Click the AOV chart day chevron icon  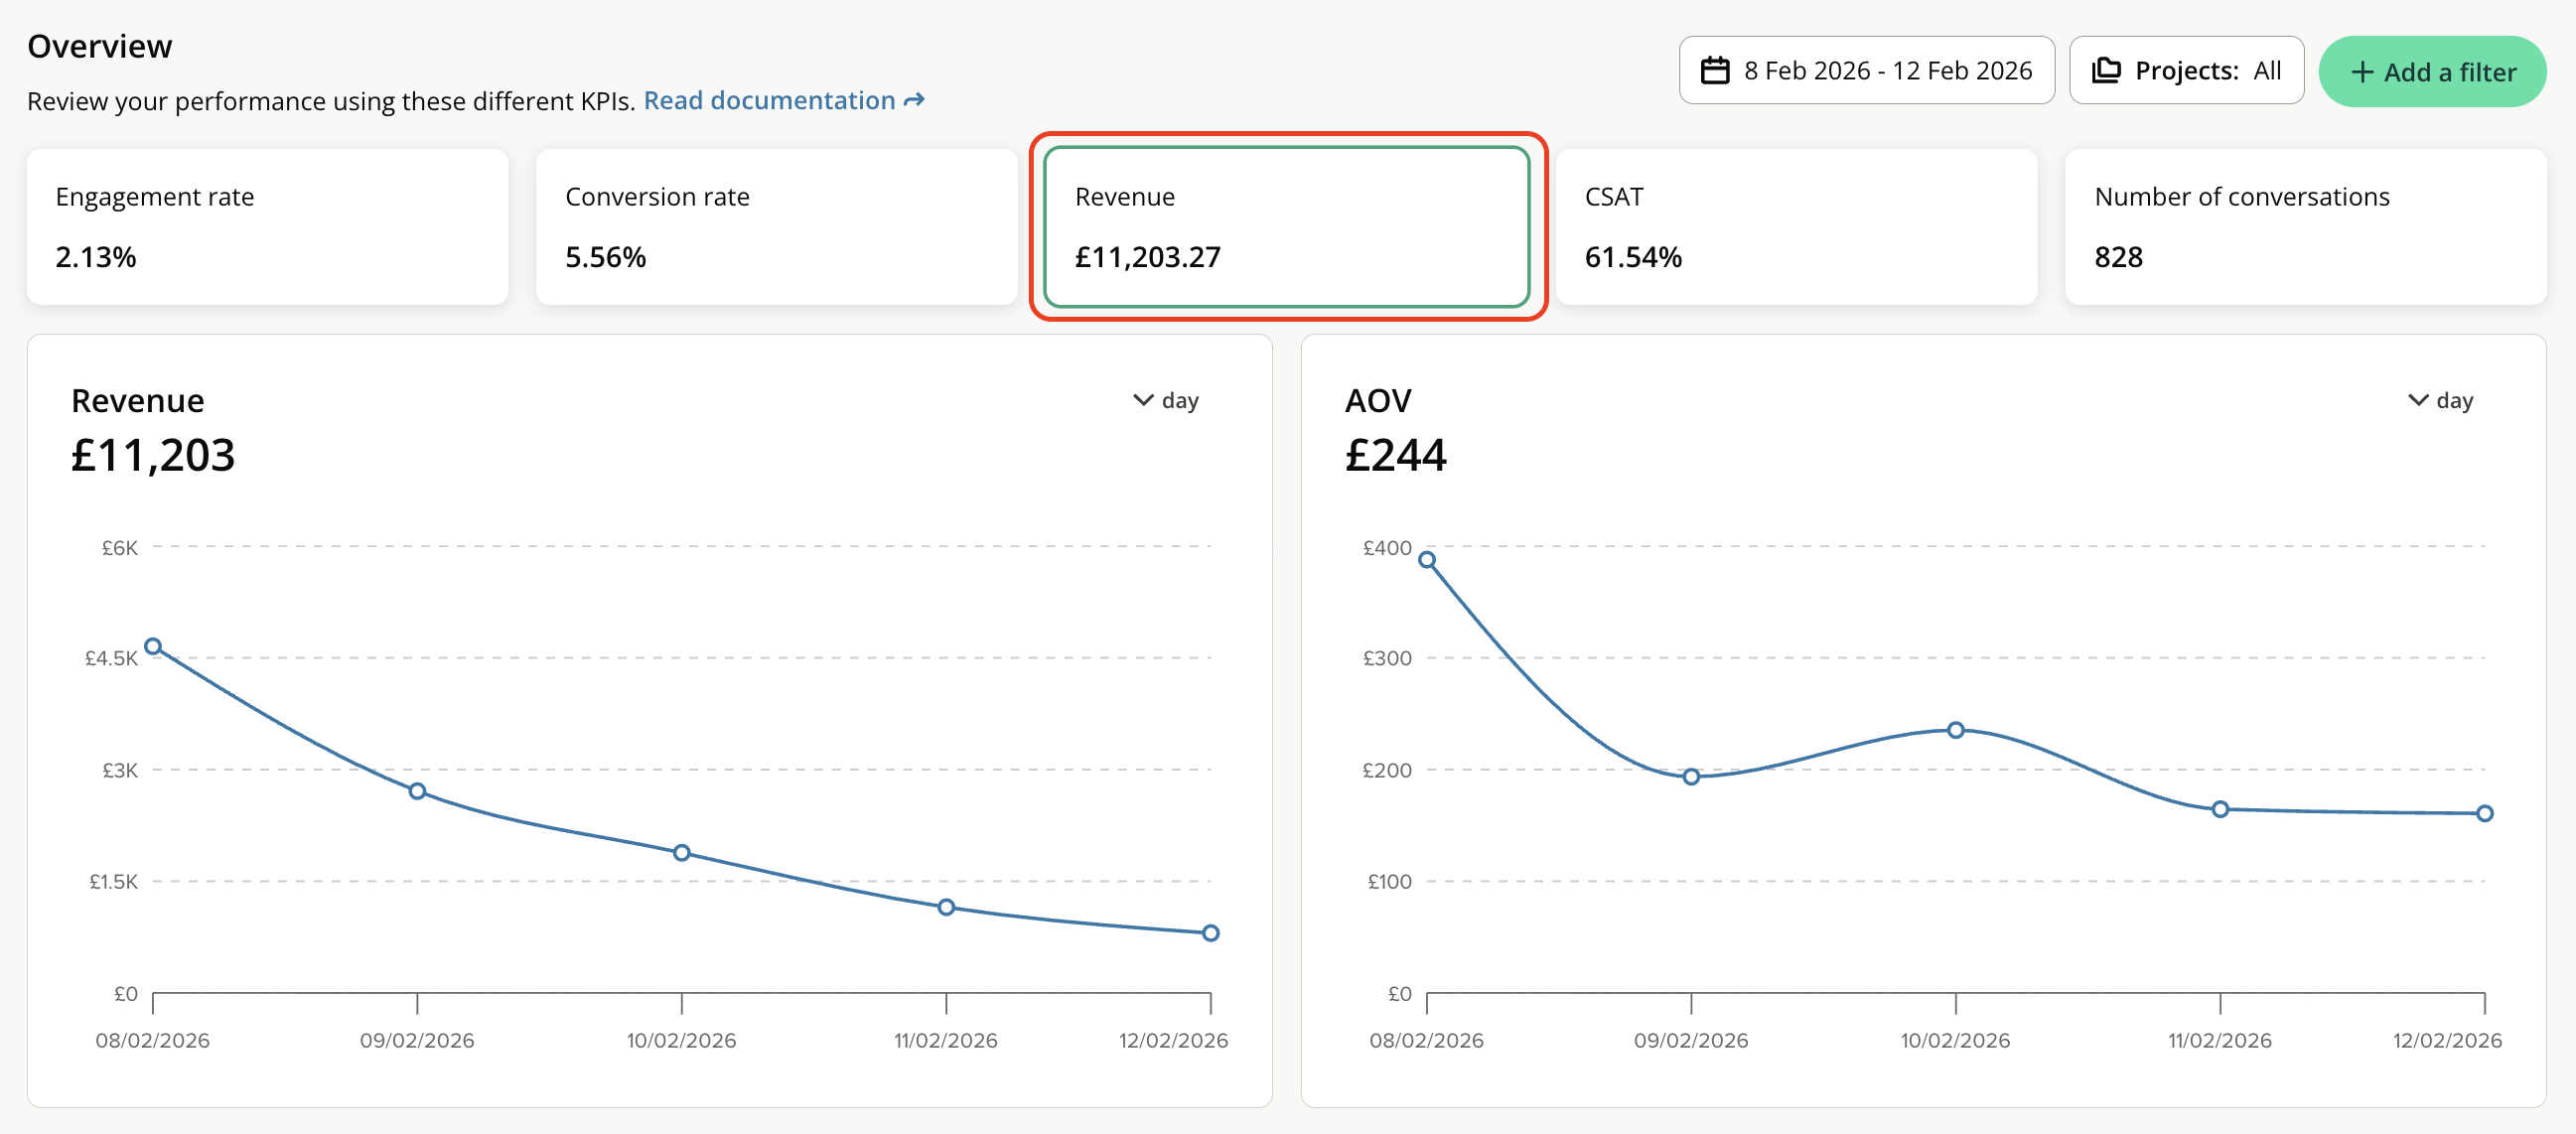pos(2417,400)
